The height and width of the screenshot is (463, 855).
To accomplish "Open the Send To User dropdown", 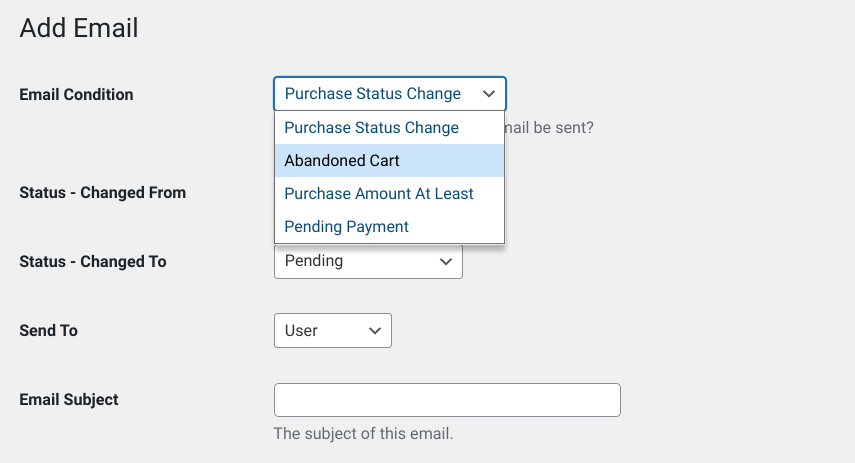I will tap(333, 330).
